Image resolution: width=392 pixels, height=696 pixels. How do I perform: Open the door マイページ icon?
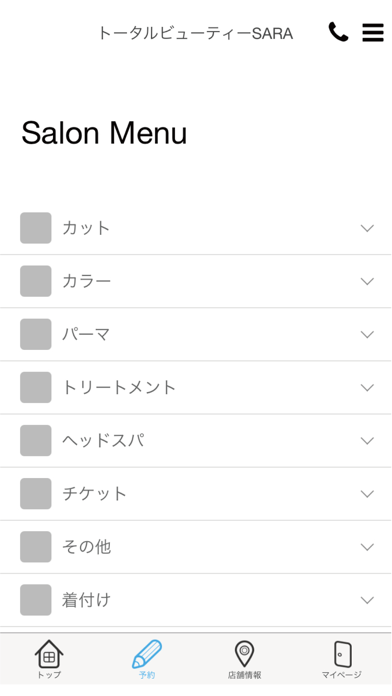(342, 654)
